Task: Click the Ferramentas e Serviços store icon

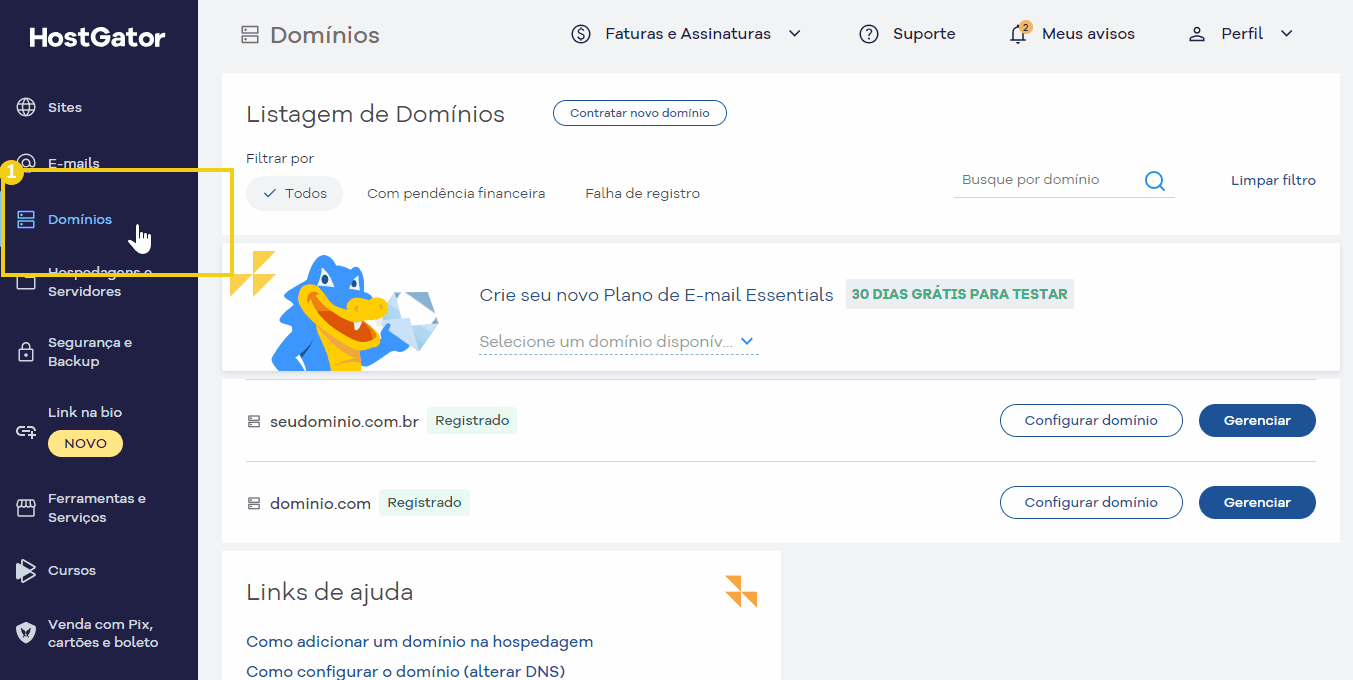Action: pos(26,508)
